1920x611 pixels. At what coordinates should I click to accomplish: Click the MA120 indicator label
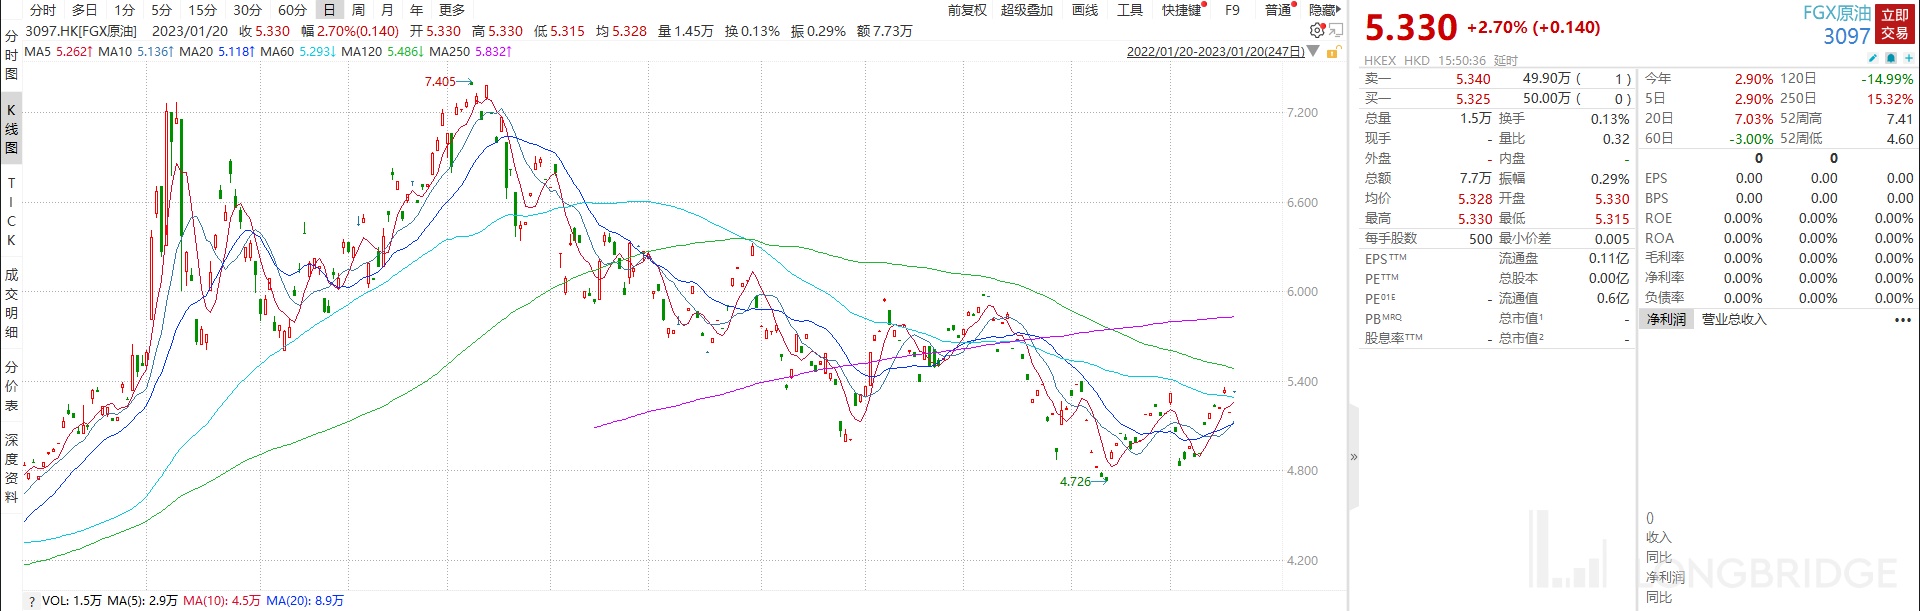pos(361,51)
